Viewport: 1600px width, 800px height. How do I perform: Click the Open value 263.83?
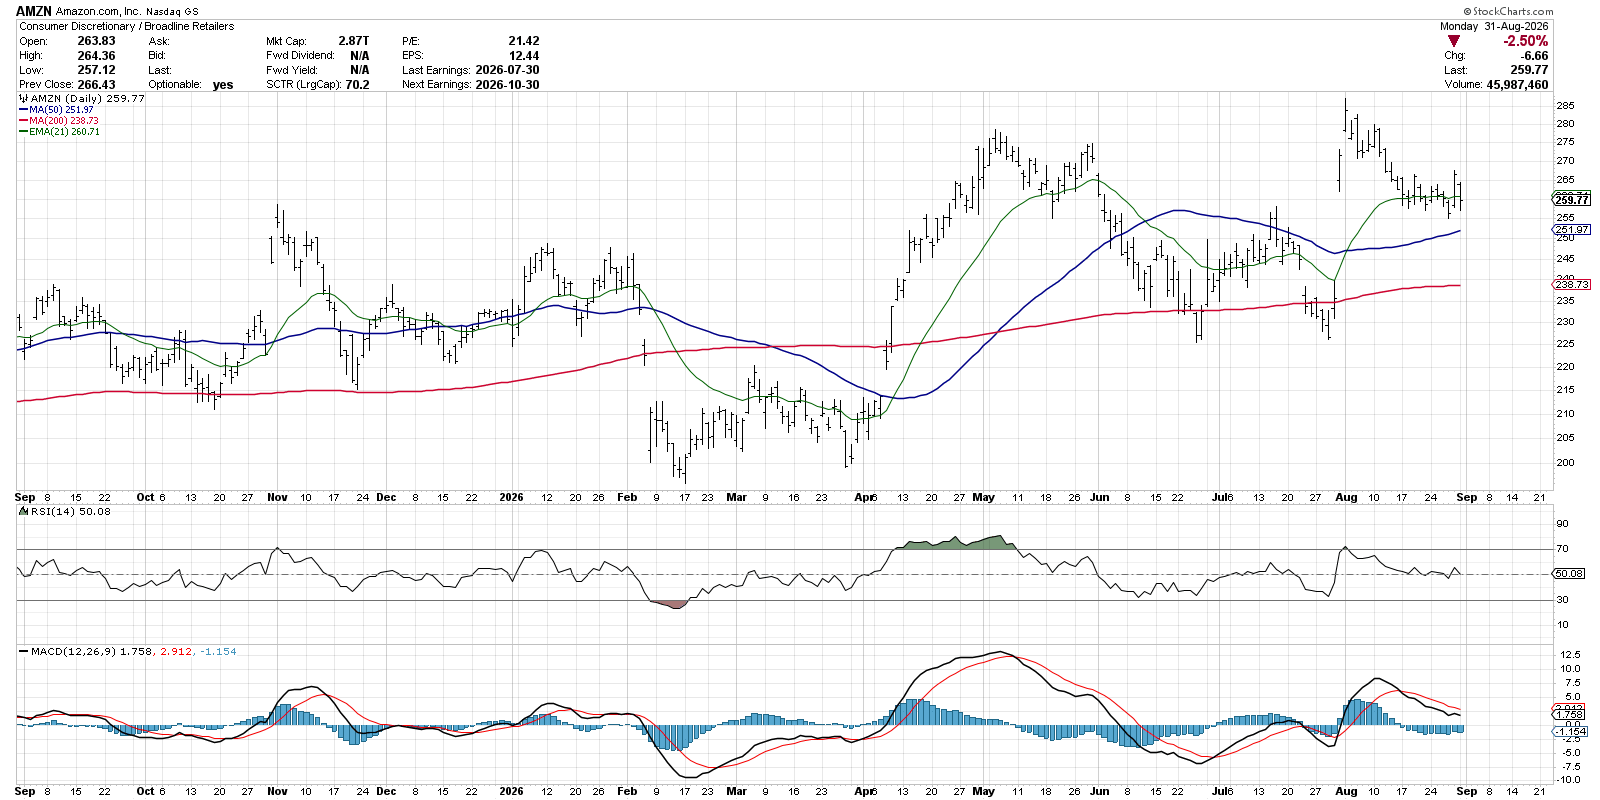click(x=96, y=41)
